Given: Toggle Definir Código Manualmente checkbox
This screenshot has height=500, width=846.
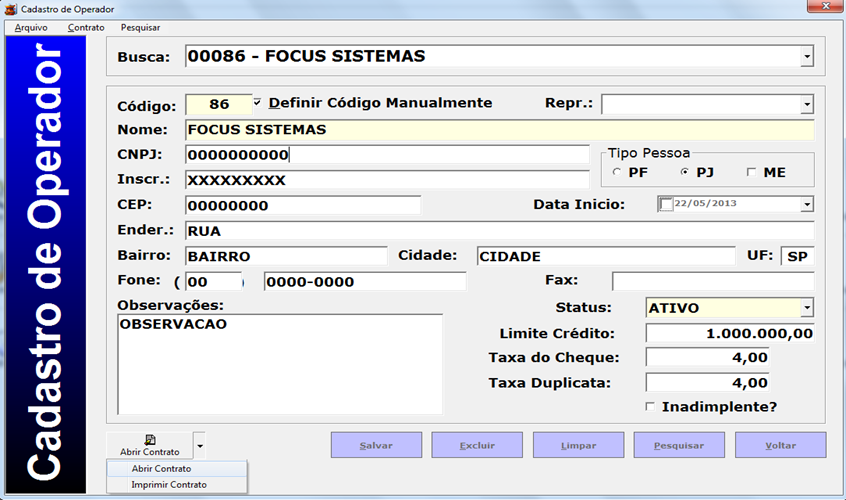Looking at the screenshot, I should click(x=257, y=102).
